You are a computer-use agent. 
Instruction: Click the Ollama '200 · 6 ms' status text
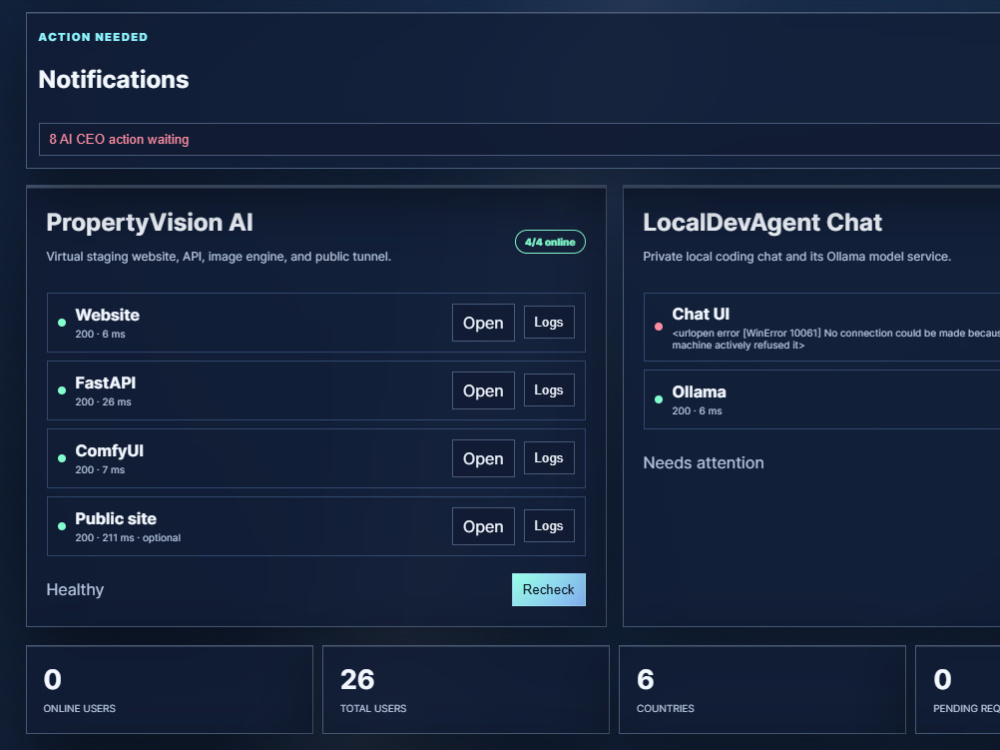[697, 411]
